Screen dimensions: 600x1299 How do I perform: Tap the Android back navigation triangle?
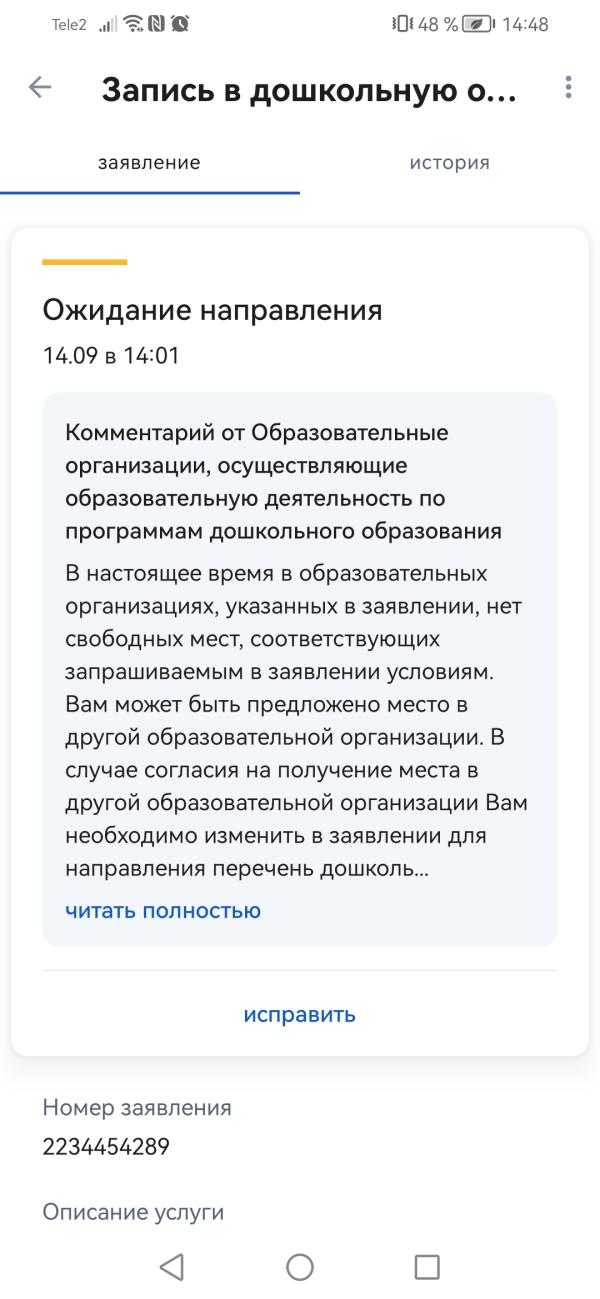(x=171, y=1267)
